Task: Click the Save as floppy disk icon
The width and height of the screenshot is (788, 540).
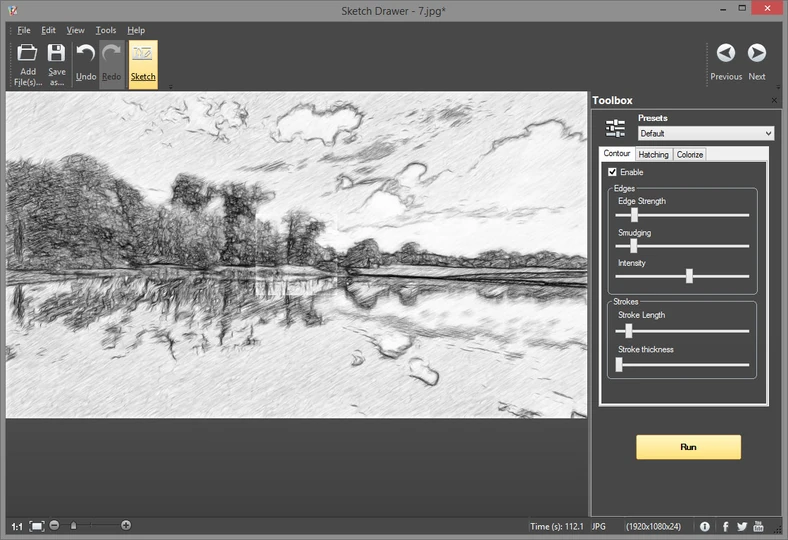Action: point(57,55)
